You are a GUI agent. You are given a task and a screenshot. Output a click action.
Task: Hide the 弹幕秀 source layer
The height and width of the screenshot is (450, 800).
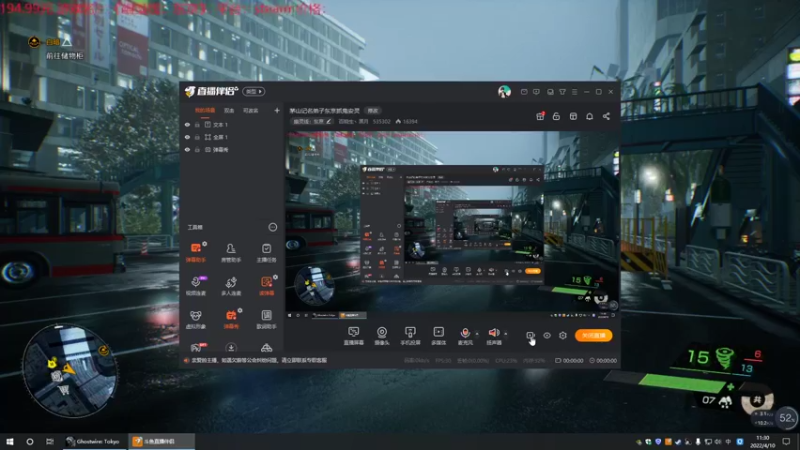(187, 150)
